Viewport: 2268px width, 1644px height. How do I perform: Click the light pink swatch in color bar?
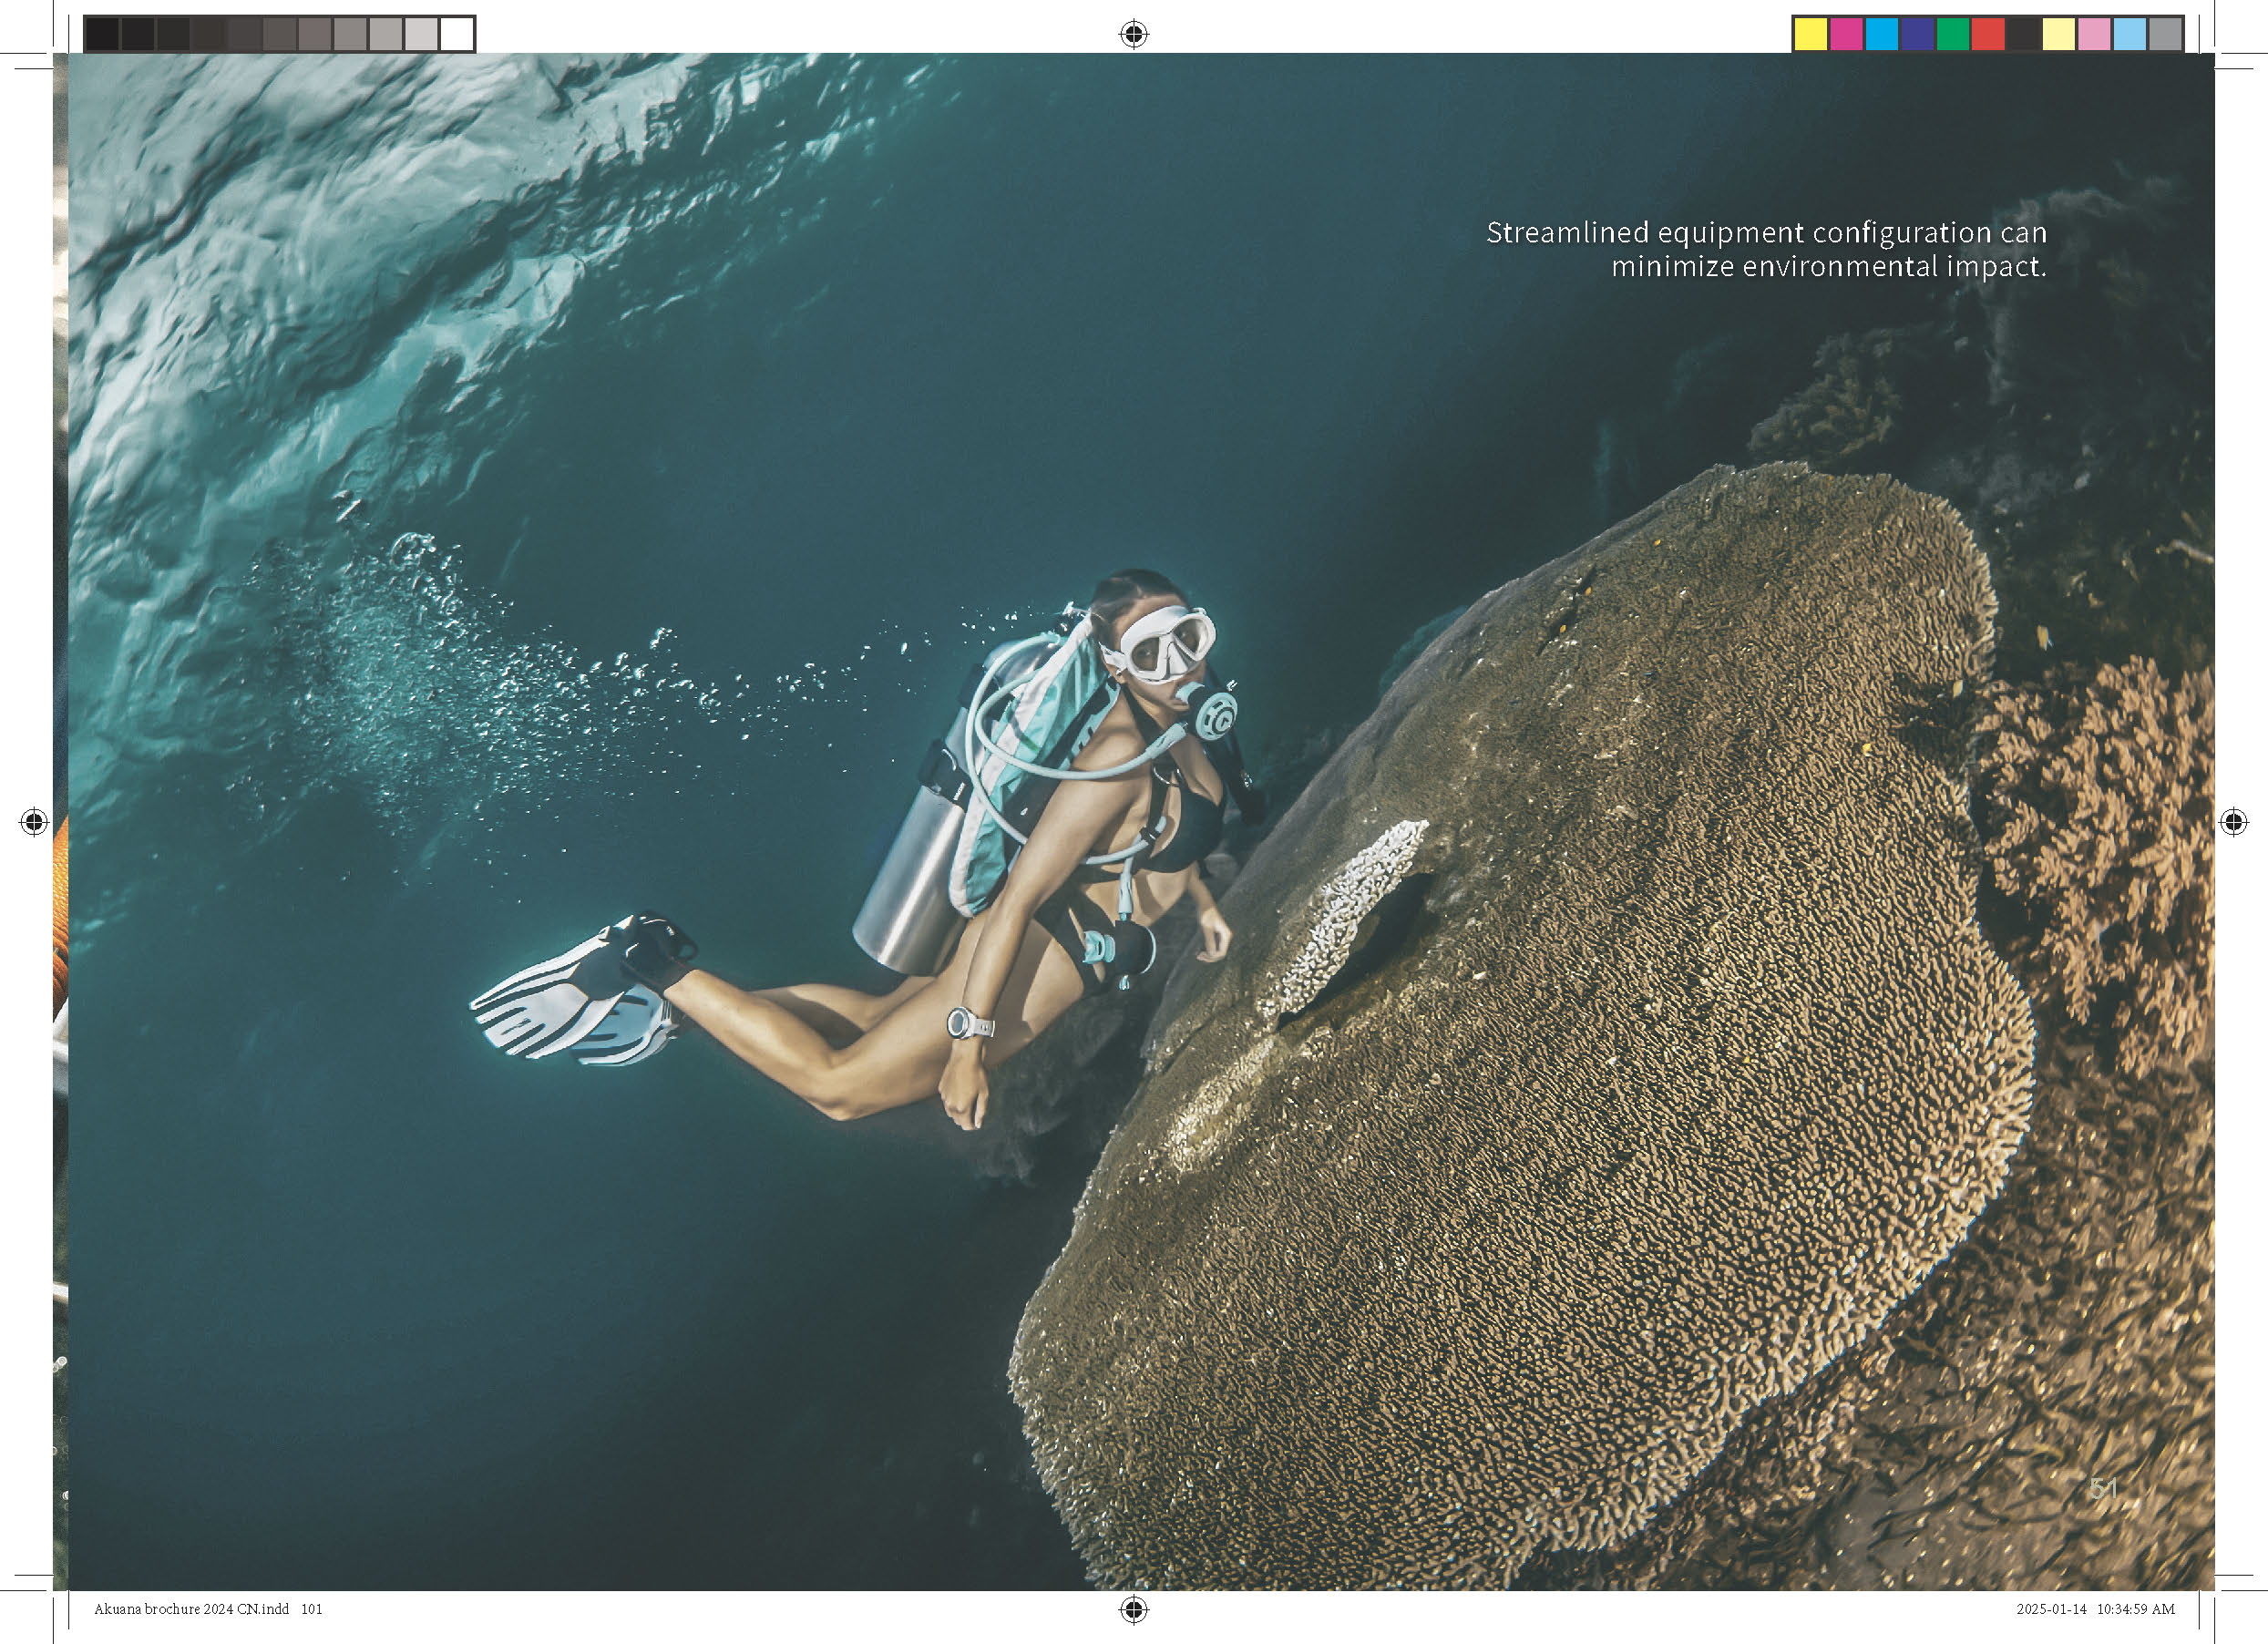tap(2094, 34)
